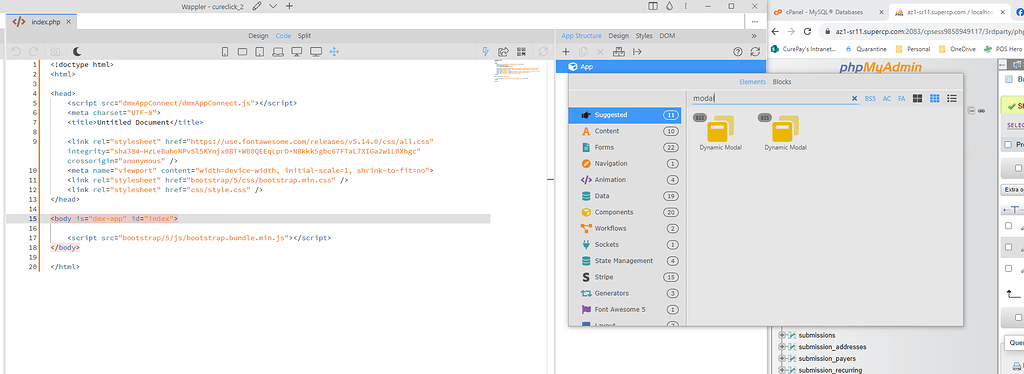Viewport: 1024px width, 374px height.
Task: Click the App Structure tree hierarchy icon
Action: coord(619,52)
